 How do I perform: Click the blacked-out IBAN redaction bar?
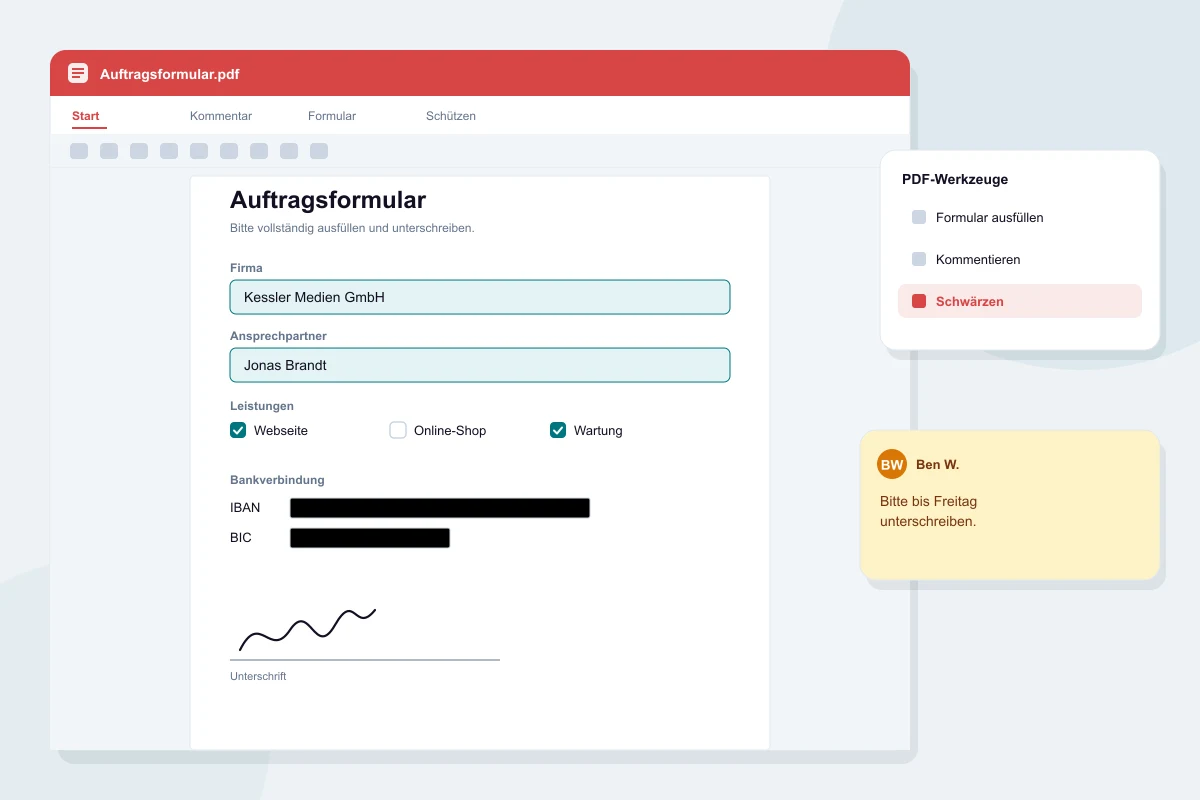440,508
